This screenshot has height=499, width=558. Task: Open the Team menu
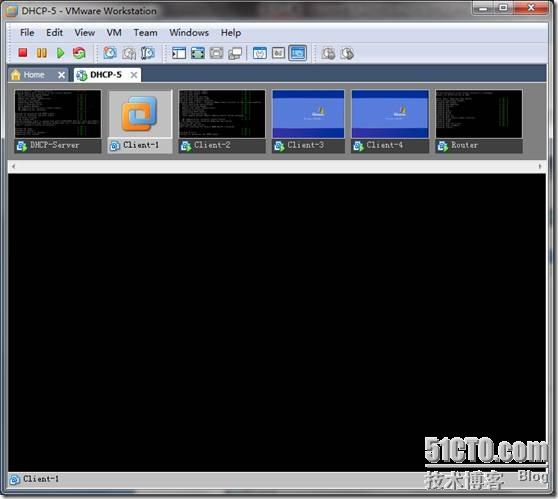pos(146,33)
